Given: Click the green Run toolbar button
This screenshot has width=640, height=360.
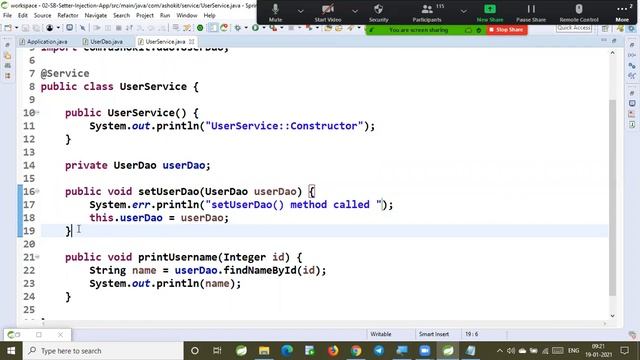Looking at the screenshot, I should (255, 28).
